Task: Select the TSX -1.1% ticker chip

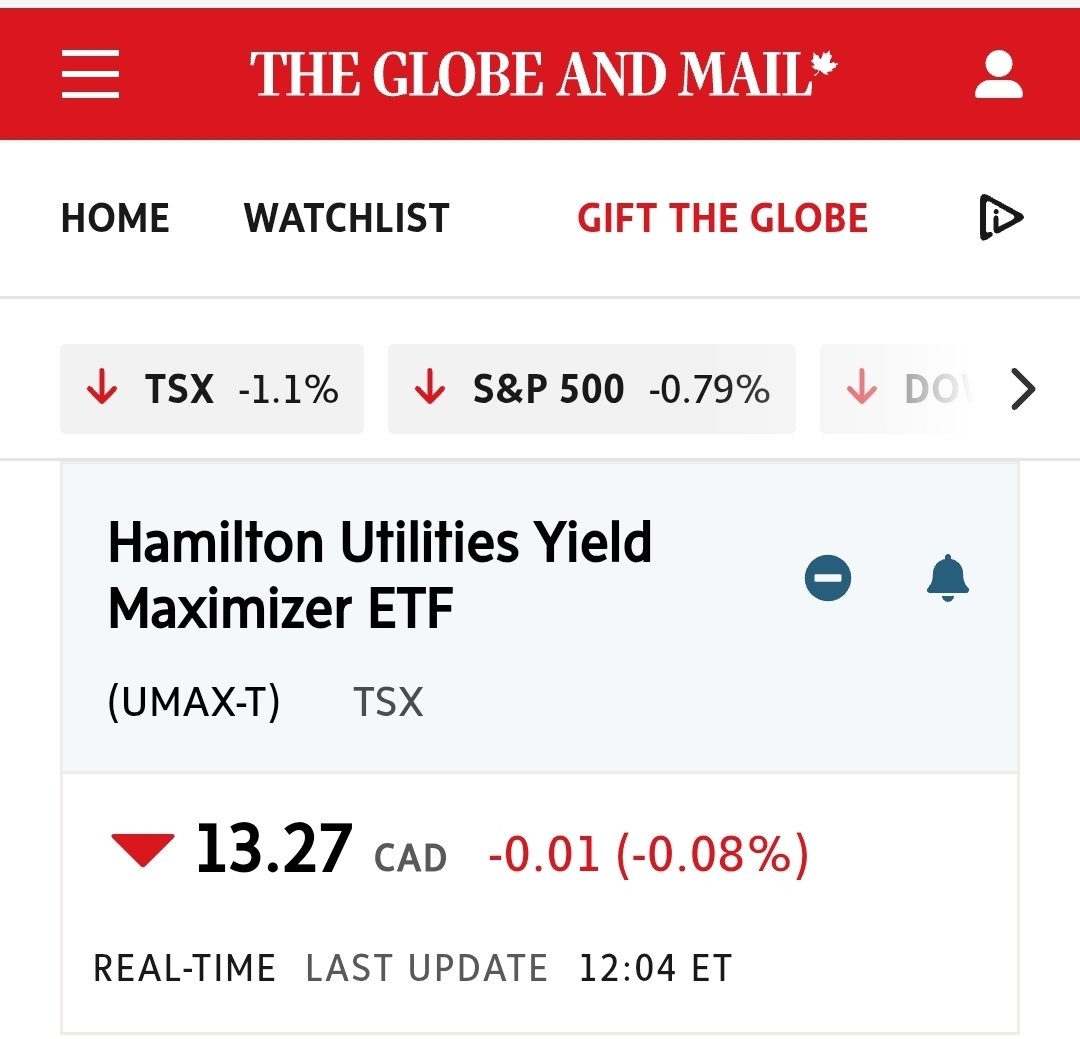Action: (x=211, y=389)
